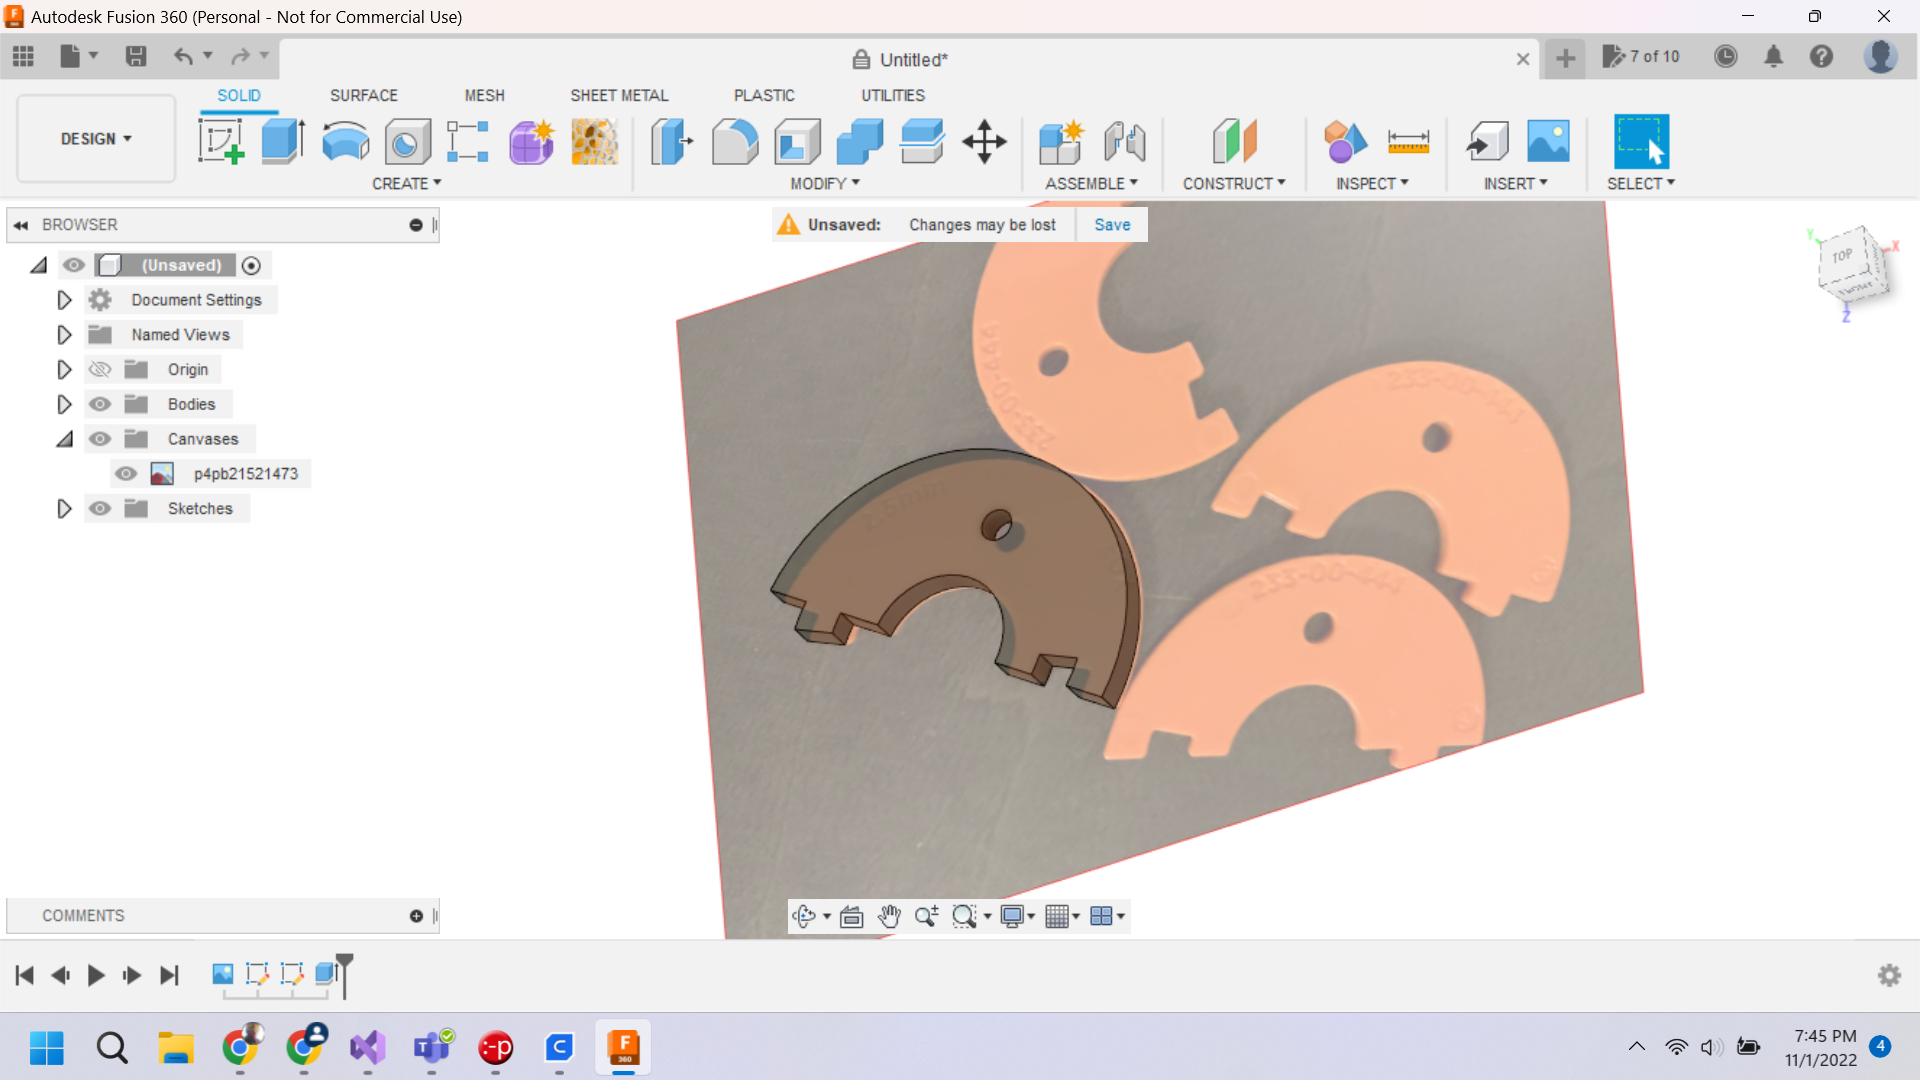Viewport: 1920px width, 1080px height.
Task: Toggle Sketches folder visibility eye
Action: tap(100, 509)
